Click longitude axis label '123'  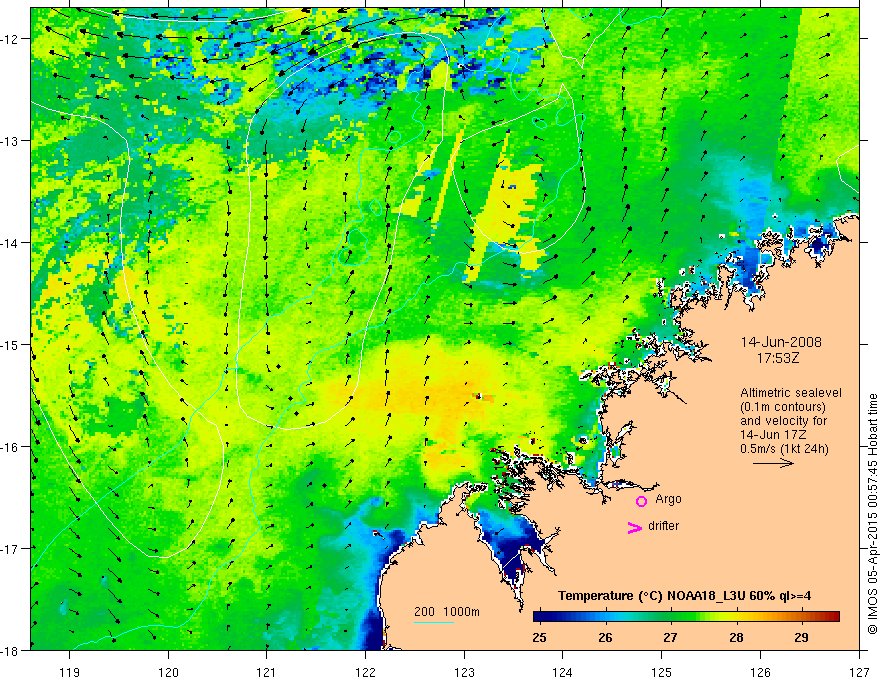coord(464,672)
